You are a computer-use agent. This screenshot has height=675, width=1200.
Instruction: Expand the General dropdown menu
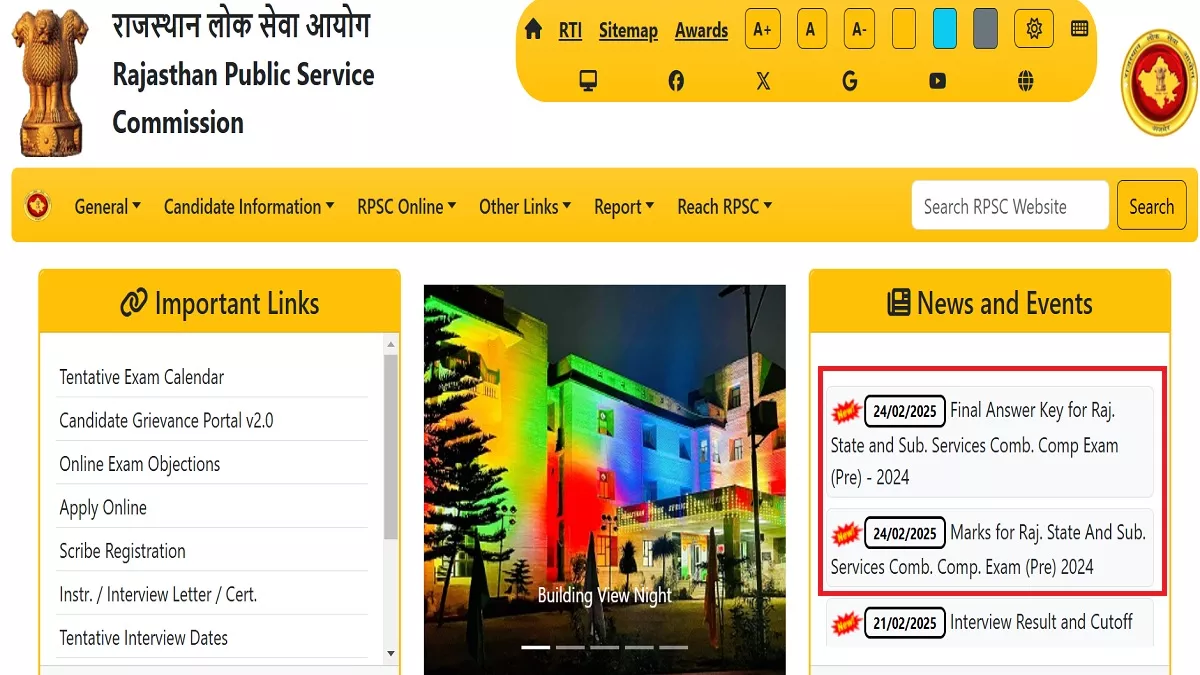click(107, 207)
